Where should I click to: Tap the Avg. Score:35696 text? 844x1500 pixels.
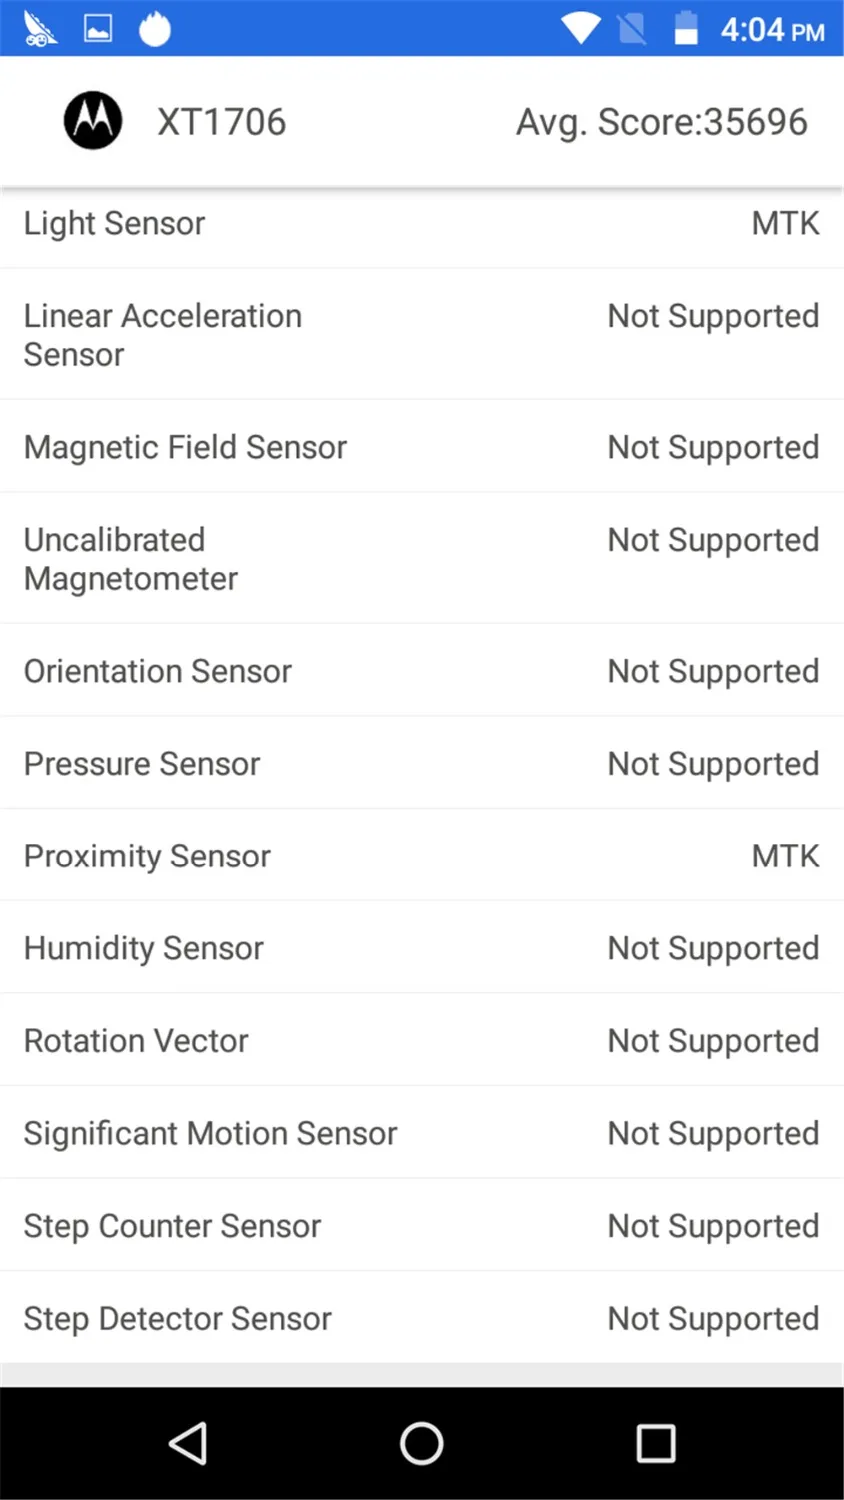point(662,122)
